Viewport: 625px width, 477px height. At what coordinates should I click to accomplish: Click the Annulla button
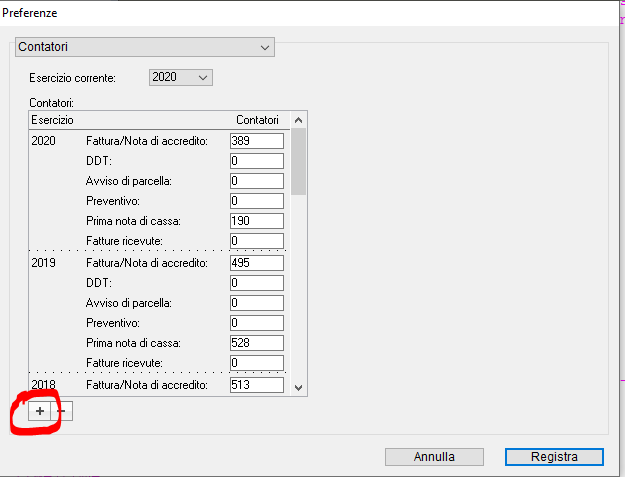pos(434,457)
